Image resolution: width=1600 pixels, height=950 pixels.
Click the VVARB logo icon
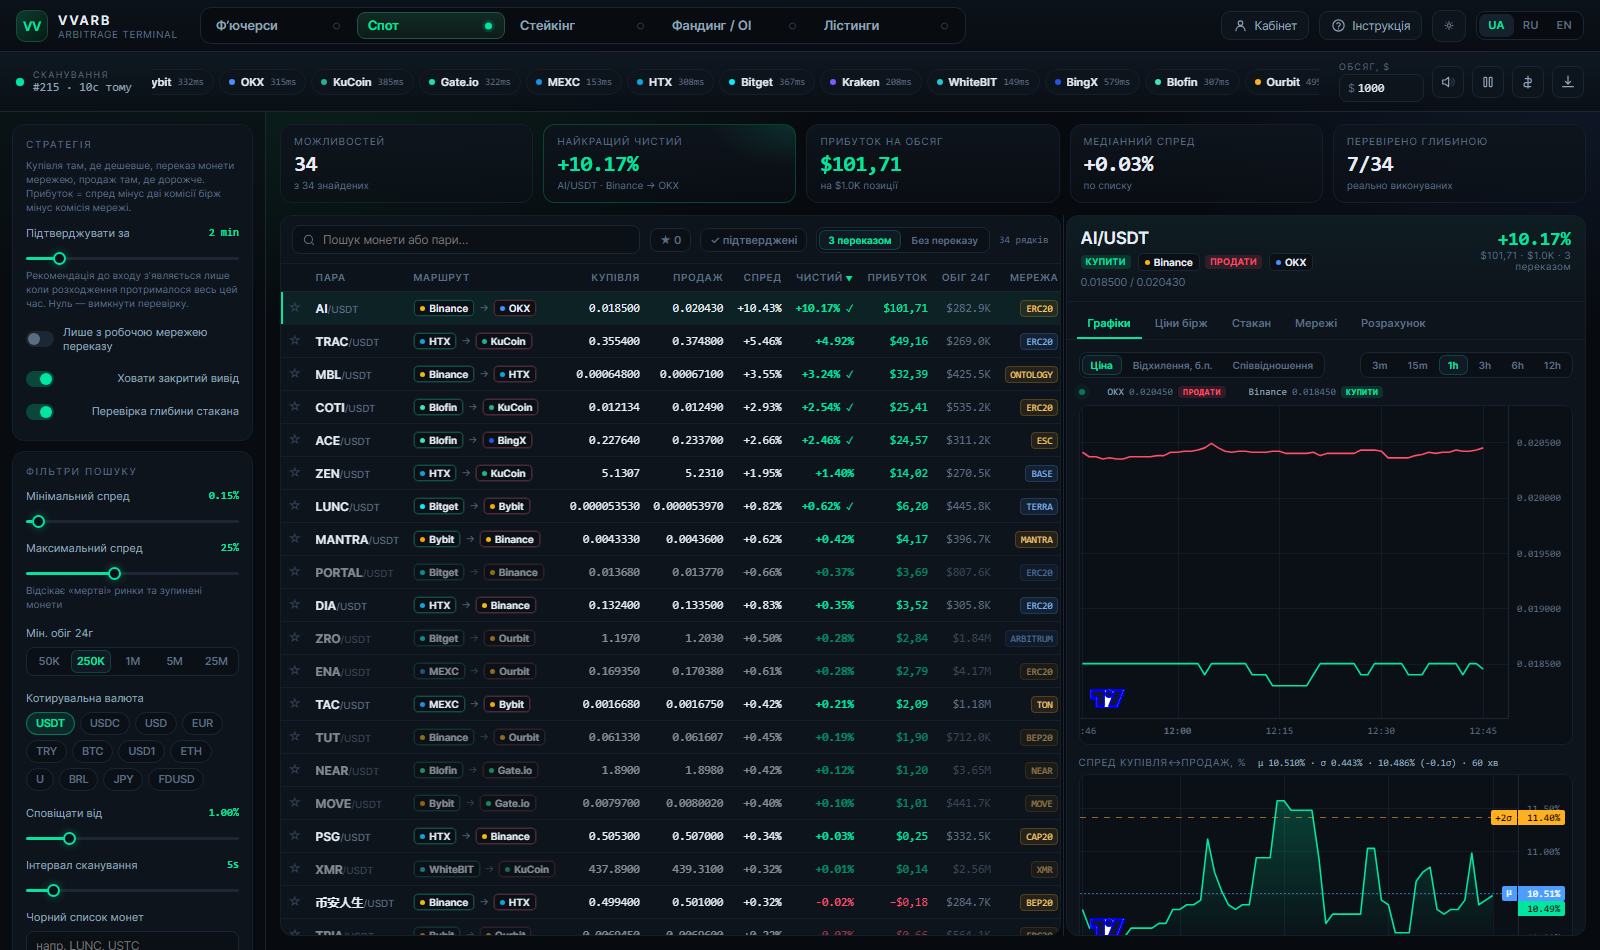pyautogui.click(x=32, y=26)
